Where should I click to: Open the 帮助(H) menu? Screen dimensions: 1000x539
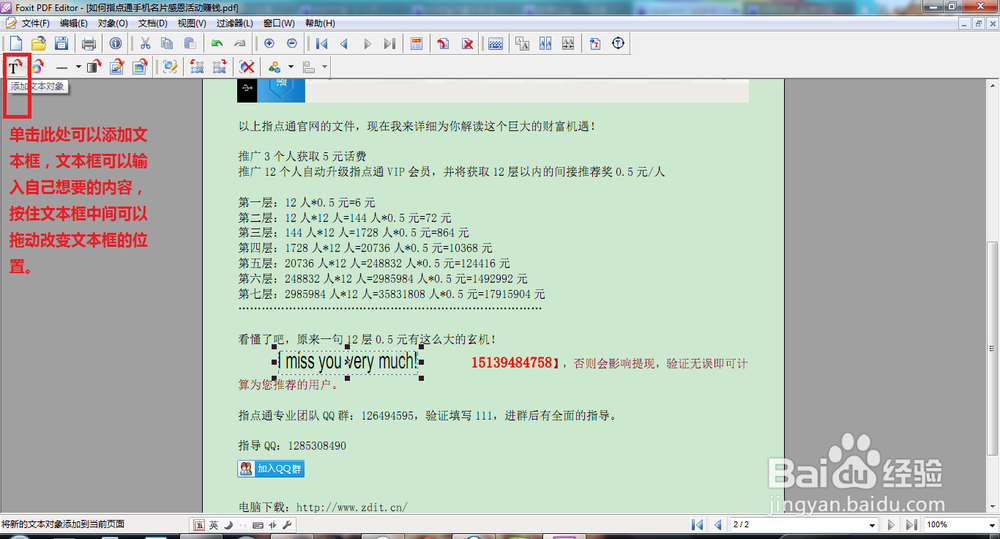pos(320,23)
